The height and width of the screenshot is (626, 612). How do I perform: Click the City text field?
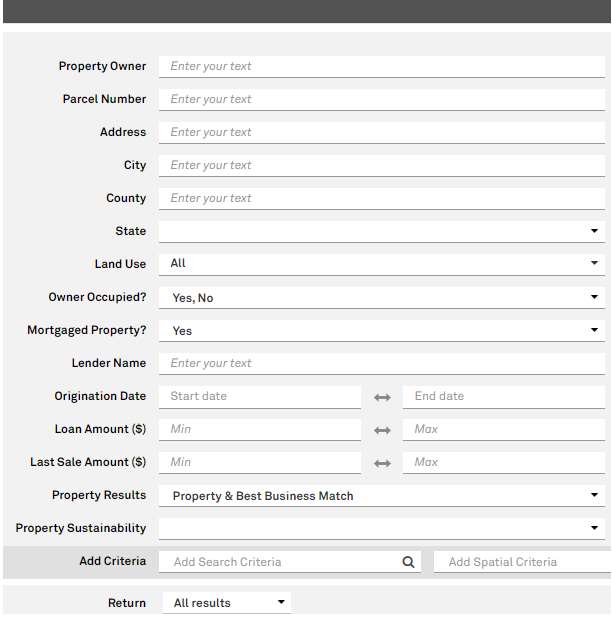click(x=381, y=165)
